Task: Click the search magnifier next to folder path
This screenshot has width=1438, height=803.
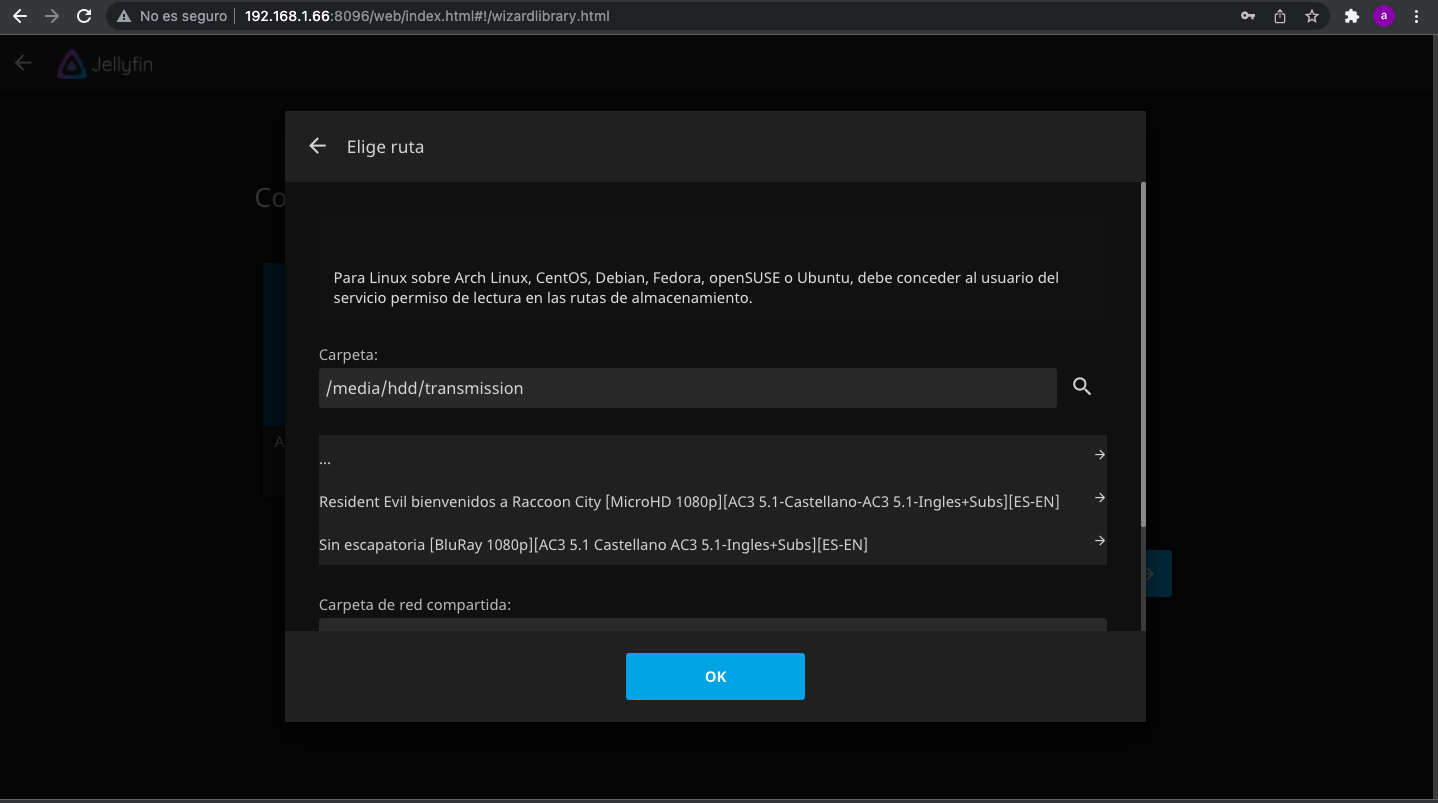Action: point(1081,387)
